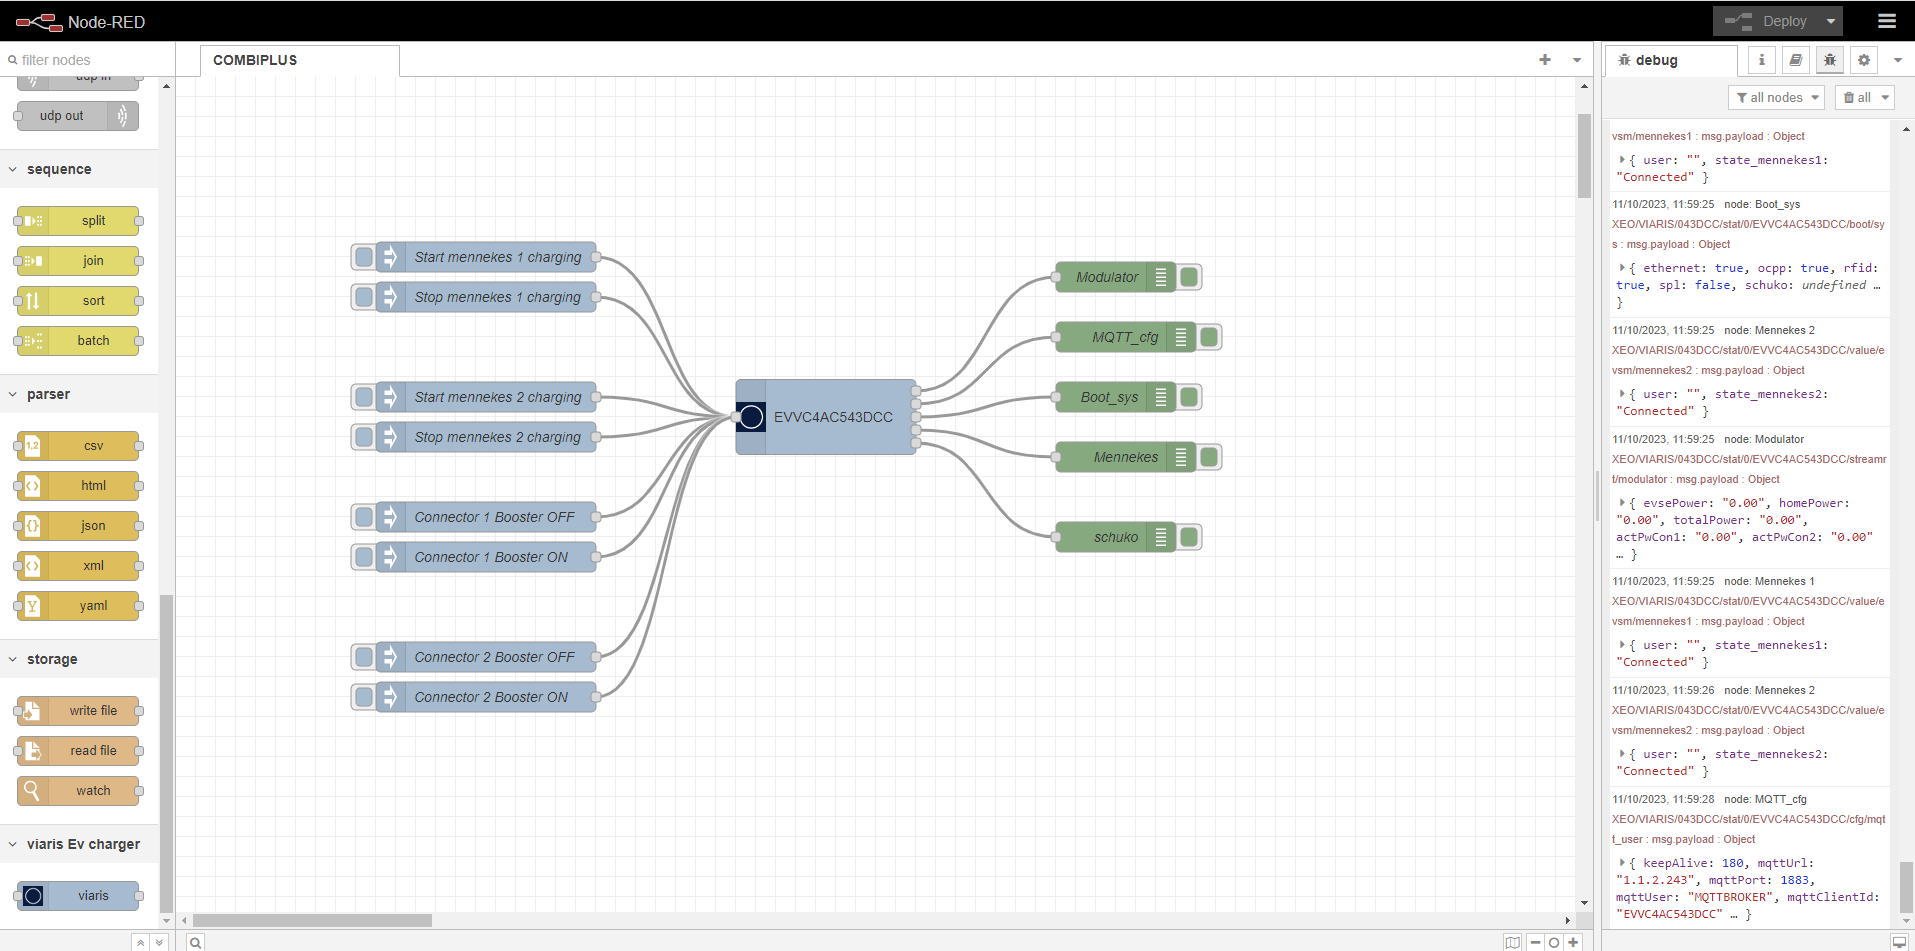Toggle the Mennekes debug node output

(1209, 457)
